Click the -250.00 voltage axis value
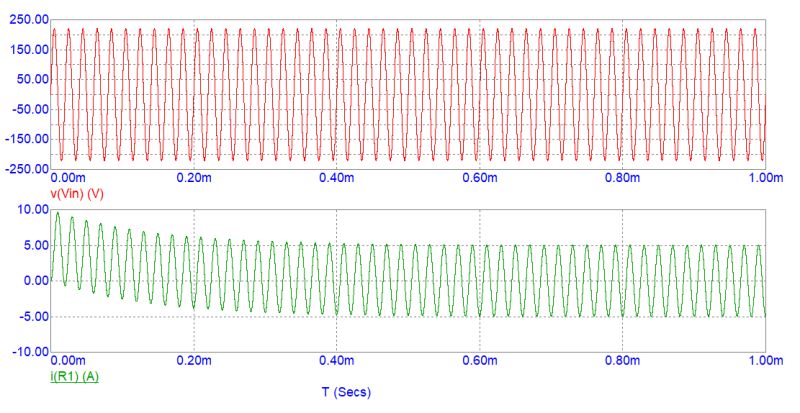This screenshot has height=413, width=800. [27, 168]
